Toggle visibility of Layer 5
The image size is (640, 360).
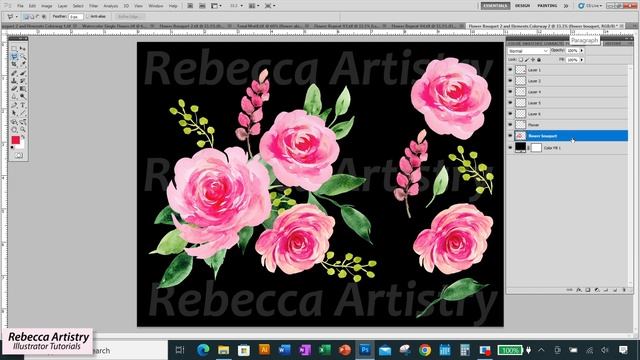510,103
